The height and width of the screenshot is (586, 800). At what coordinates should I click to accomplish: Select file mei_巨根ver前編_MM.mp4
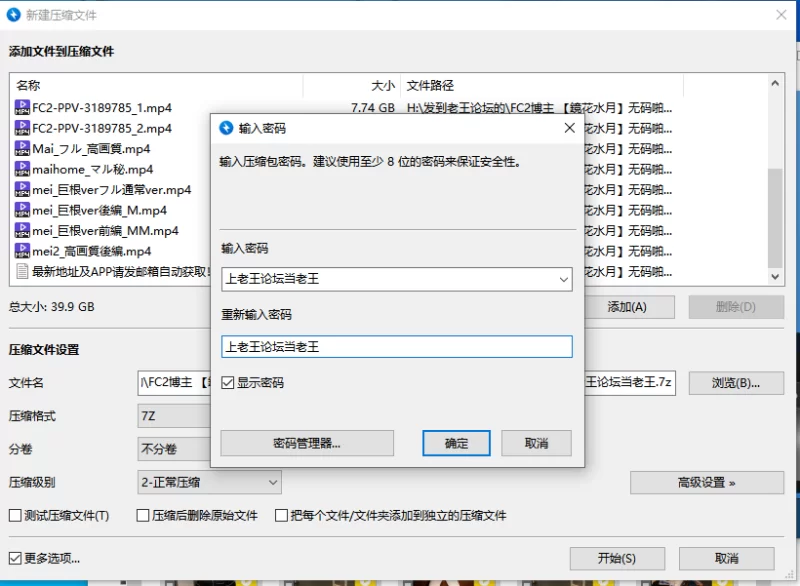tap(105, 231)
